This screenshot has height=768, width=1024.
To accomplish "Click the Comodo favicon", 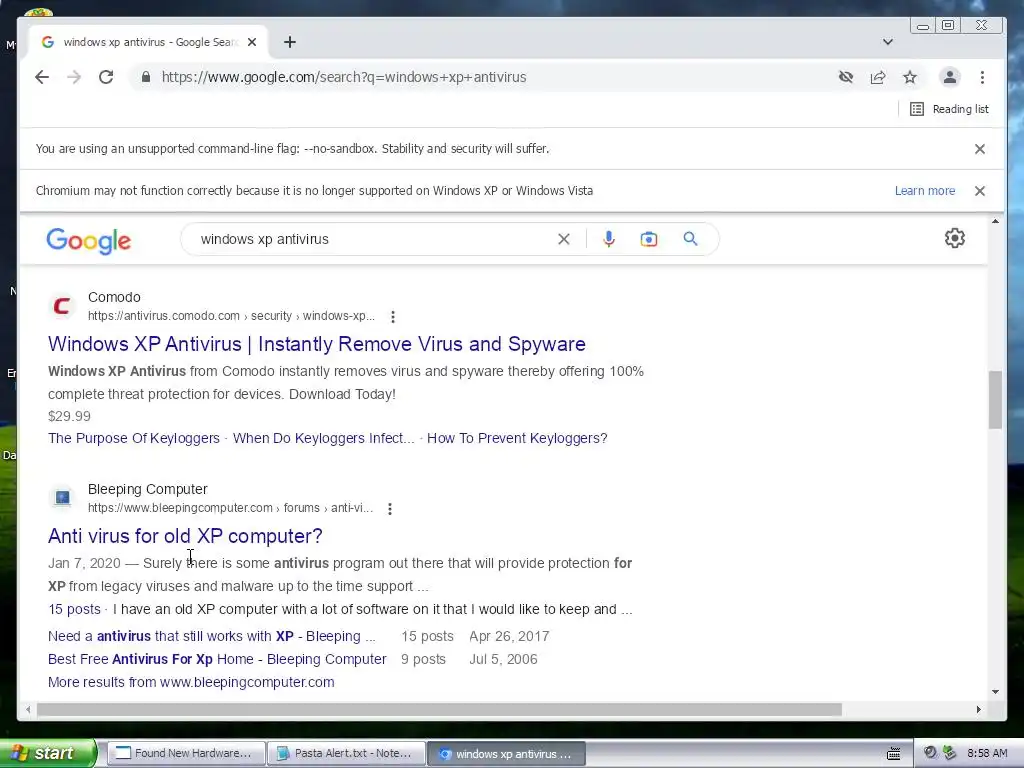I will click(x=62, y=306).
